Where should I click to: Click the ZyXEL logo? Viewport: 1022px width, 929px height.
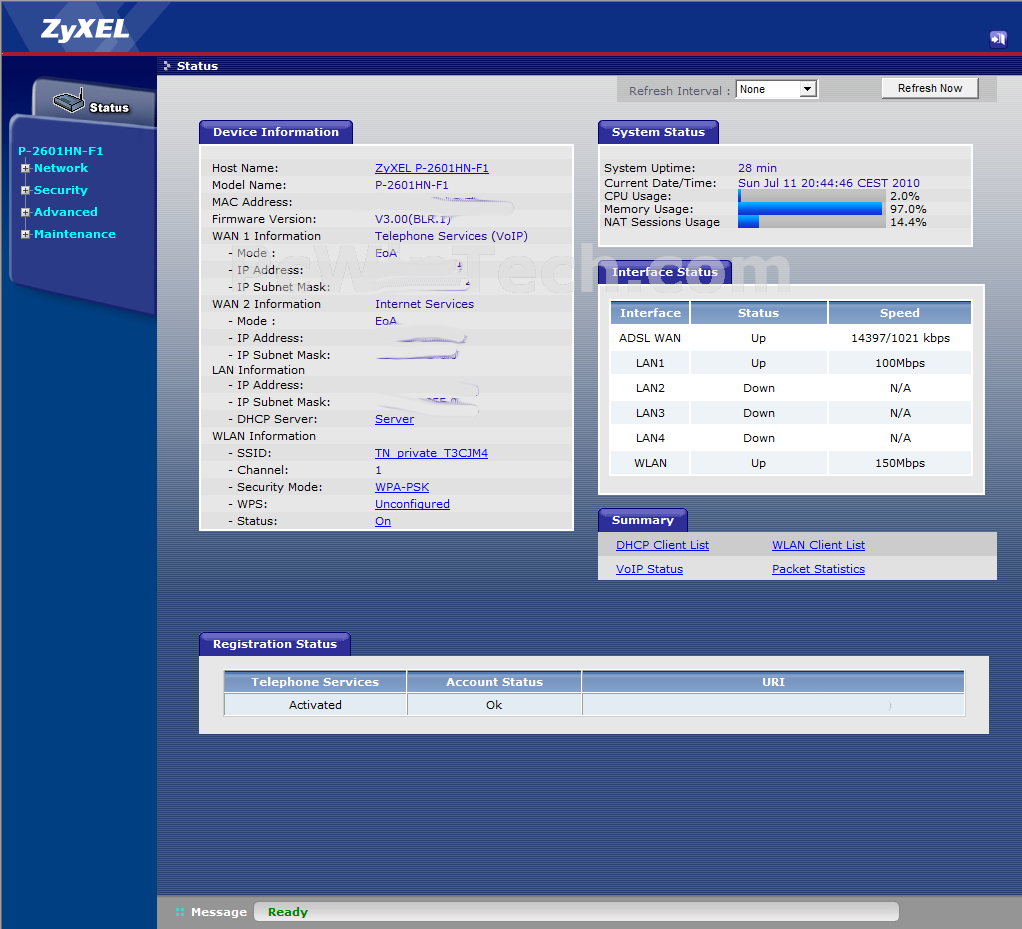[85, 29]
